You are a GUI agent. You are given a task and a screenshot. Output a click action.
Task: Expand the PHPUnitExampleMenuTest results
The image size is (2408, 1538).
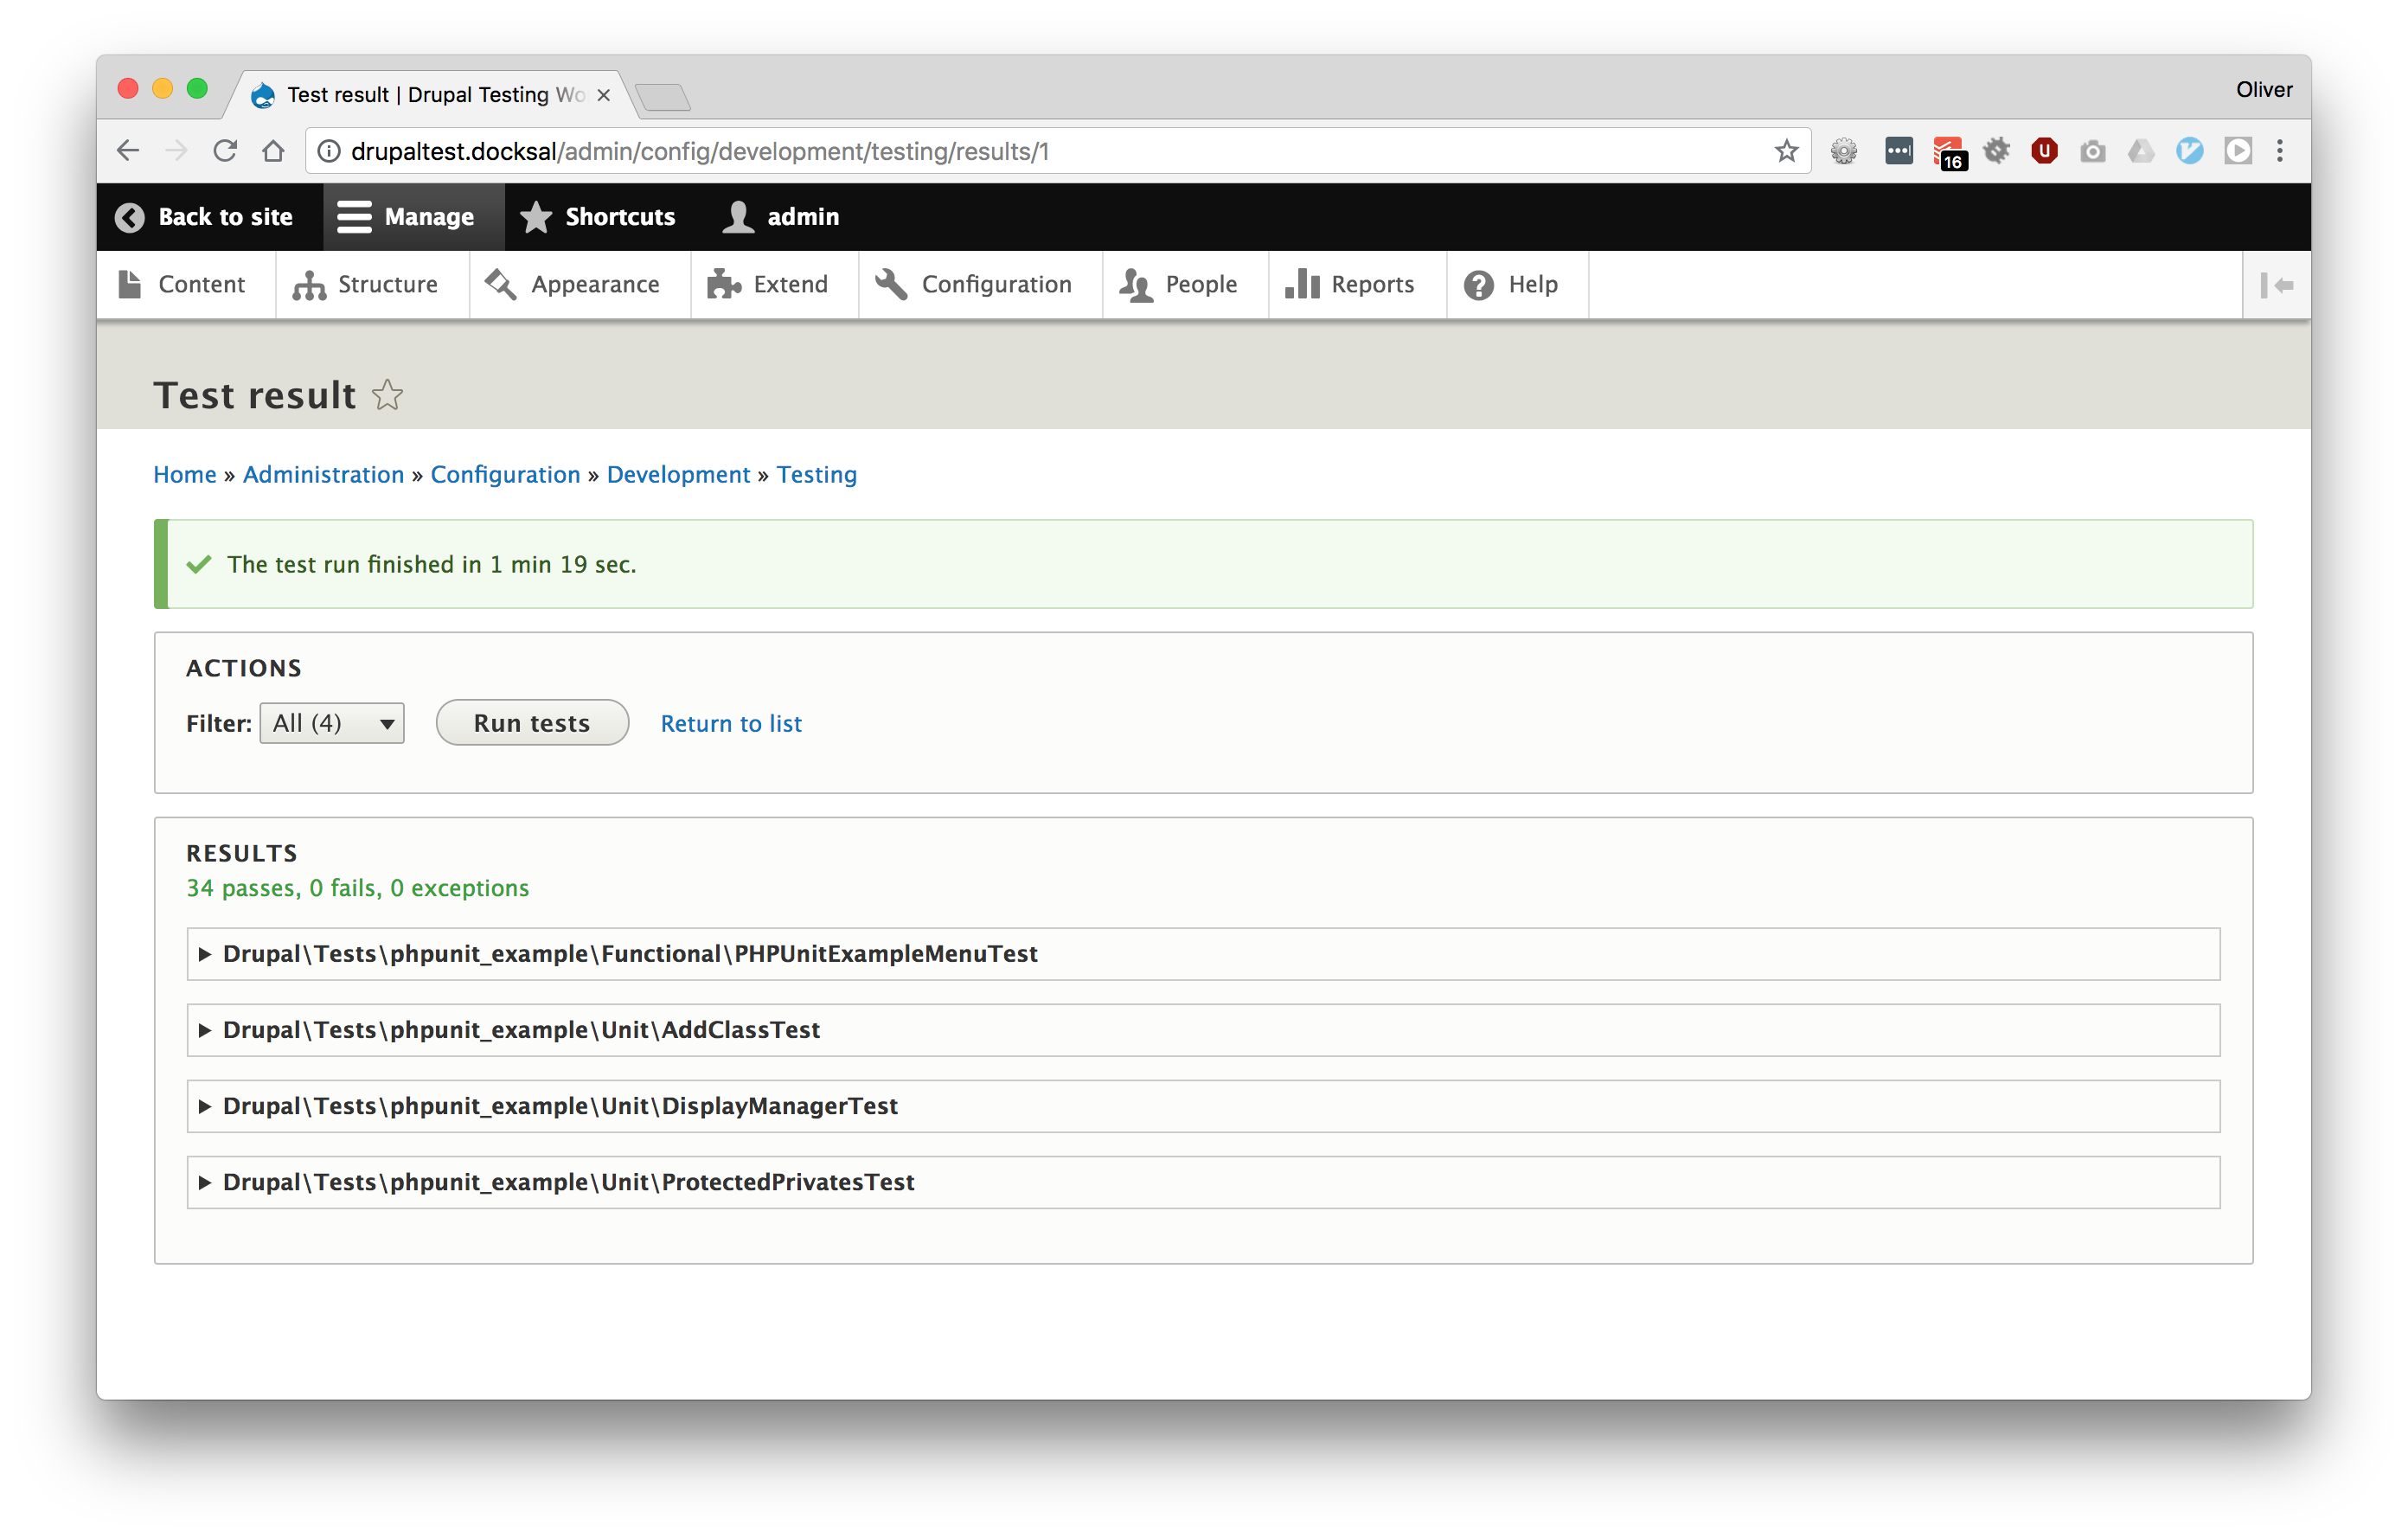629,953
